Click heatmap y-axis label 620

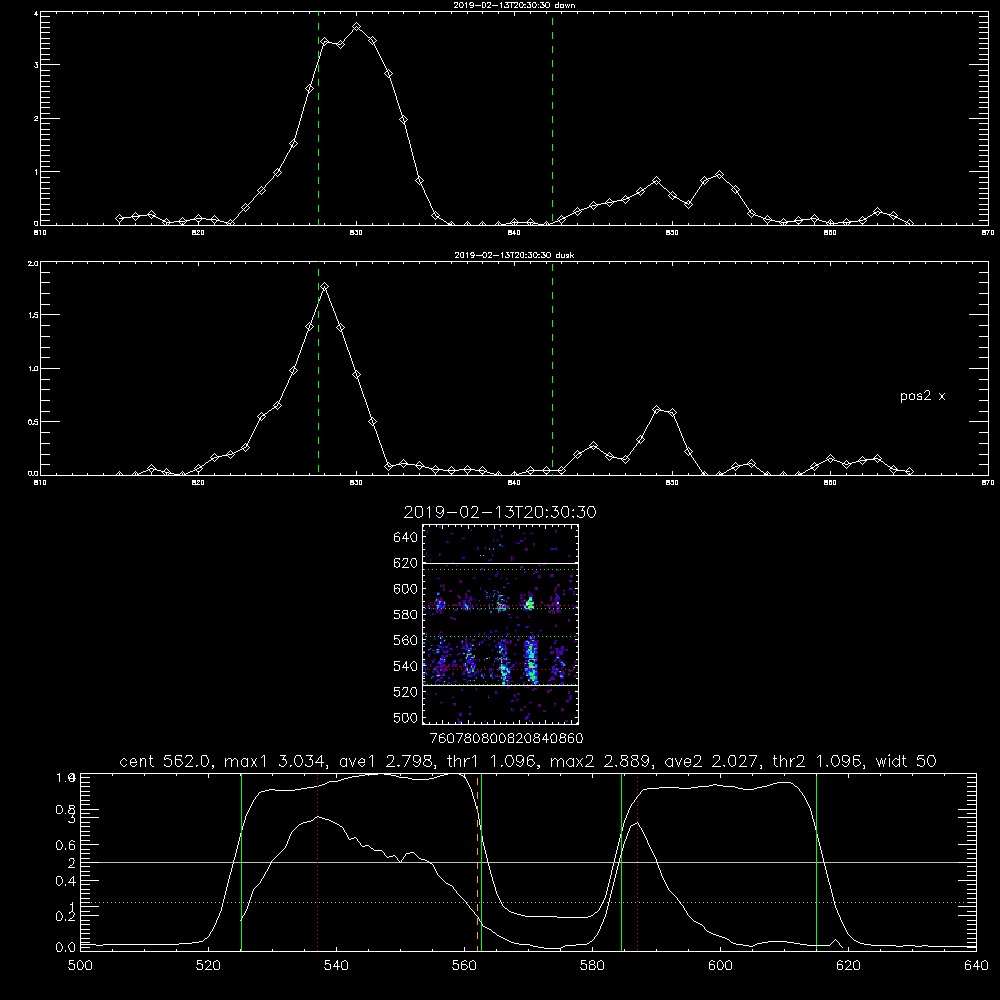click(406, 563)
